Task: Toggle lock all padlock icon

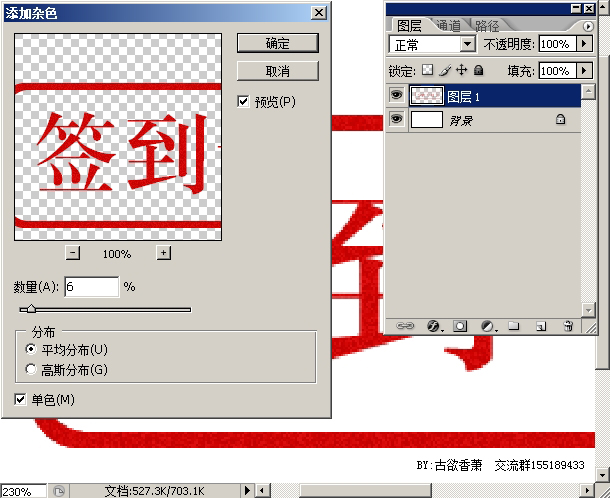Action: point(479,70)
